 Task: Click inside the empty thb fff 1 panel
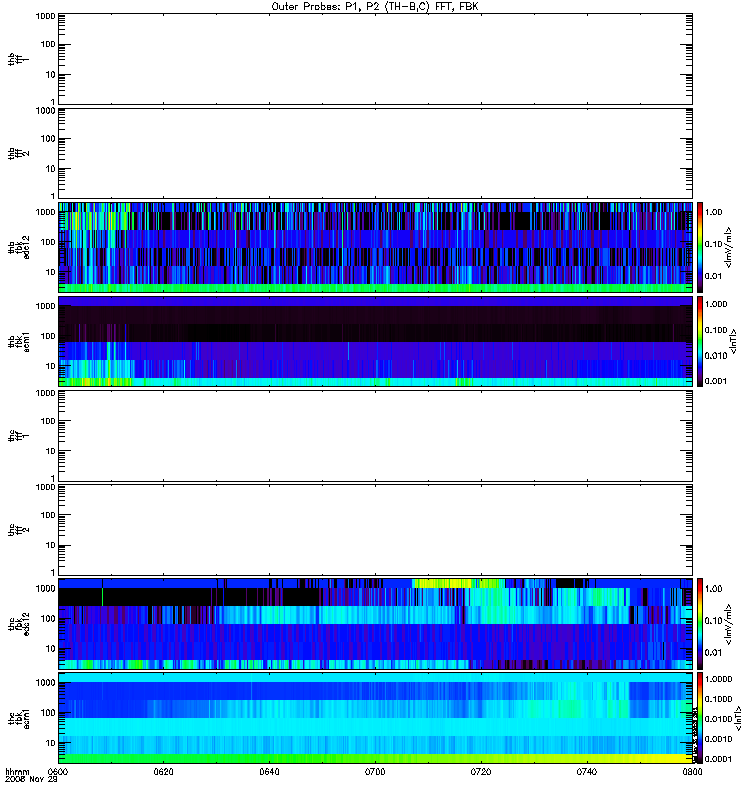(375, 59)
